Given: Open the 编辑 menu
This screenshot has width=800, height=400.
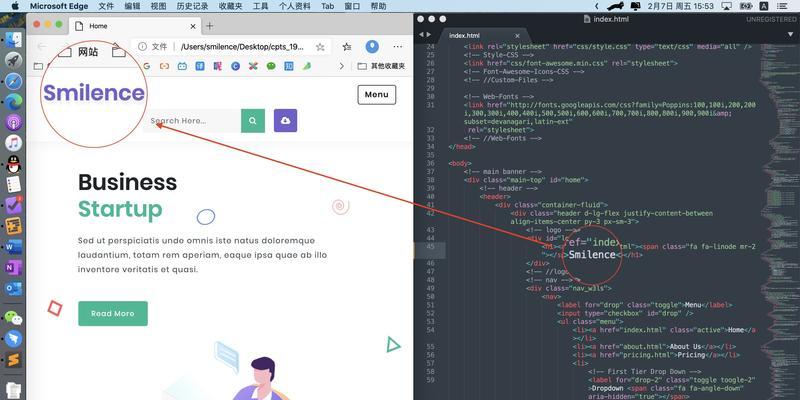Looking at the screenshot, I should coord(133,6).
